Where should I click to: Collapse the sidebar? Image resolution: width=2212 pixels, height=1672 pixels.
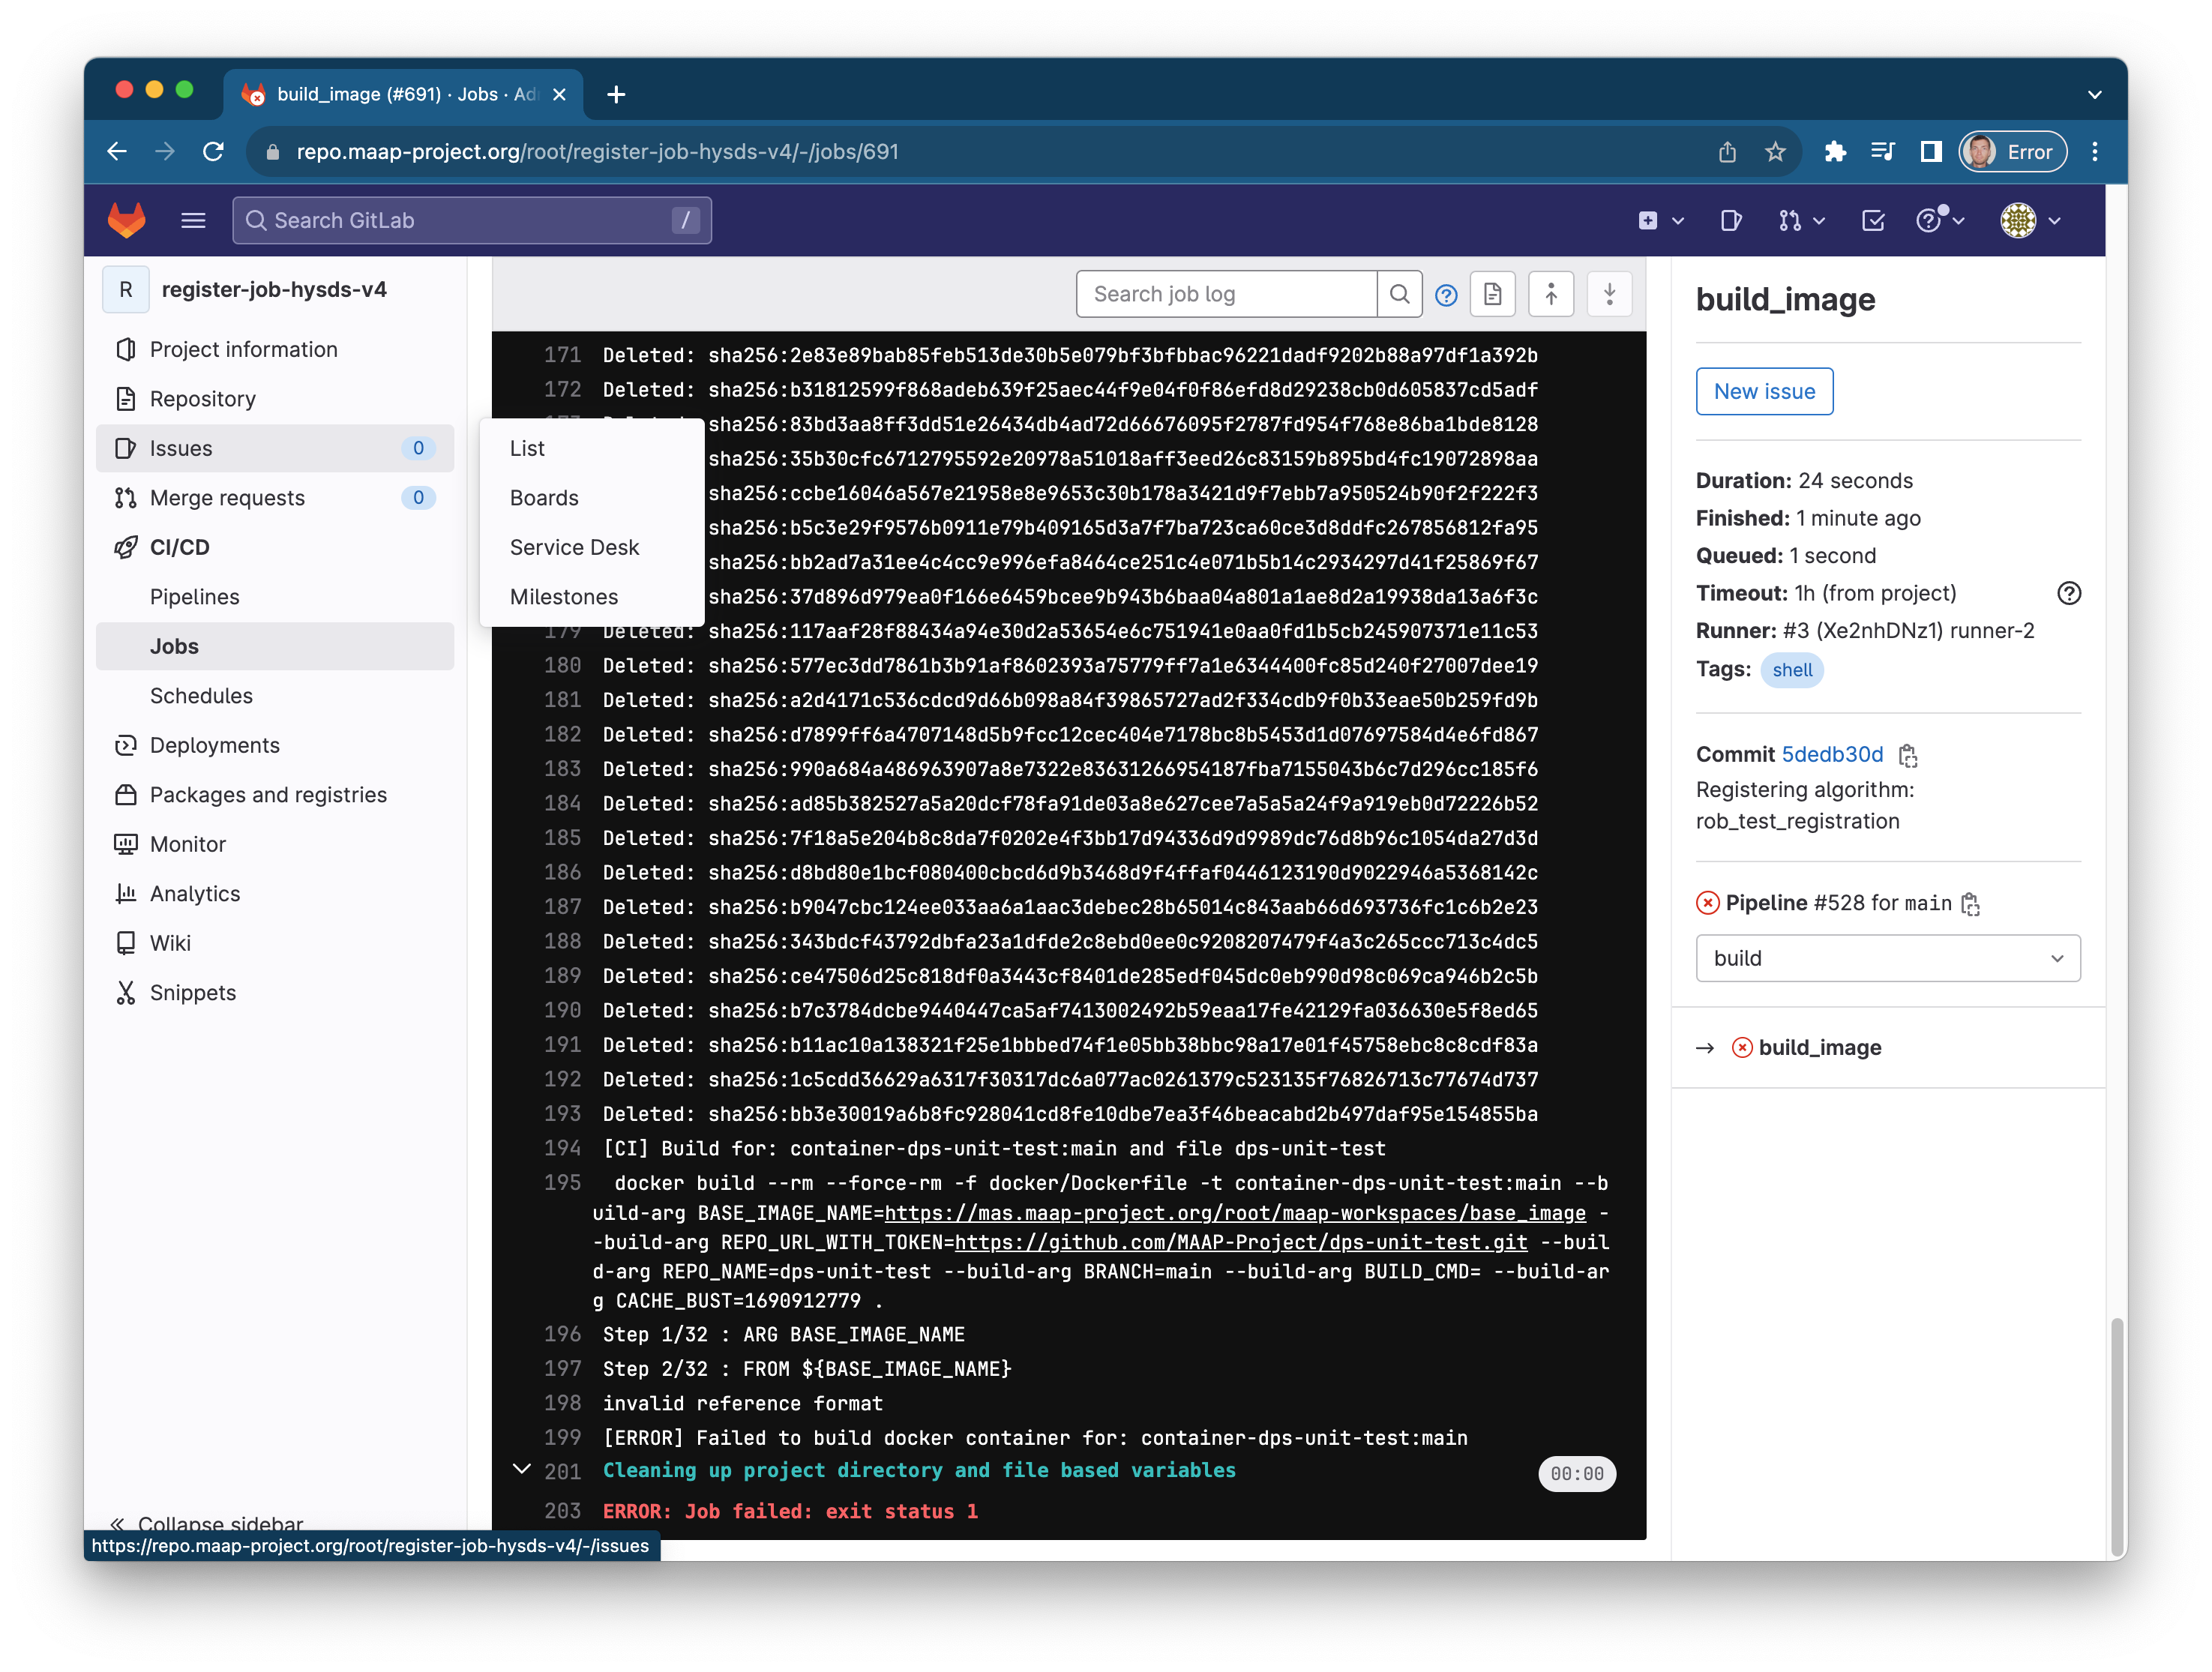pyautogui.click(x=207, y=1524)
